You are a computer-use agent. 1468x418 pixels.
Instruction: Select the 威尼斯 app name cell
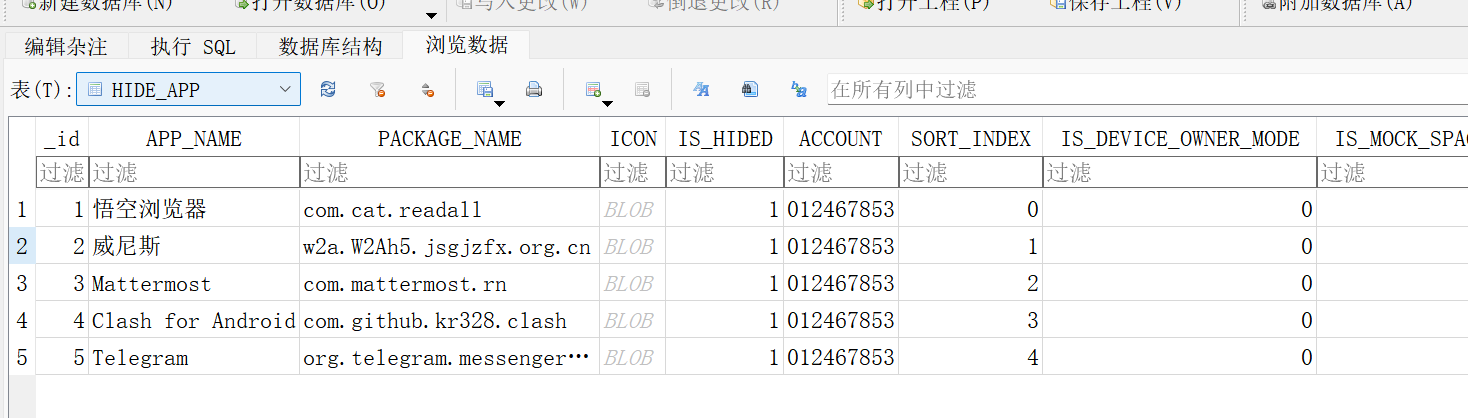(x=194, y=247)
